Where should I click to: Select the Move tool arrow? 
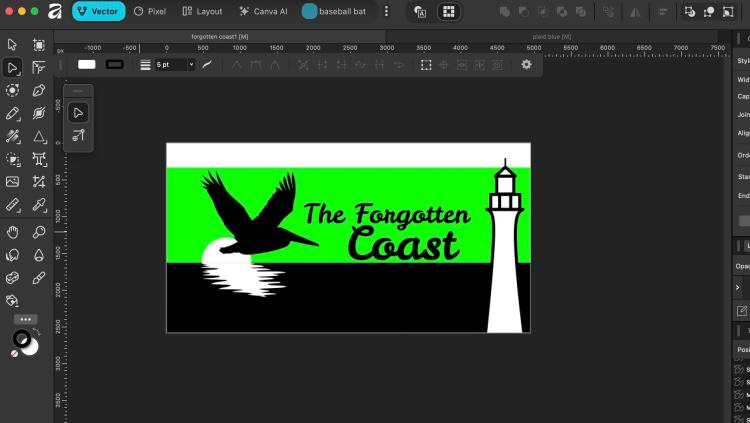click(13, 45)
